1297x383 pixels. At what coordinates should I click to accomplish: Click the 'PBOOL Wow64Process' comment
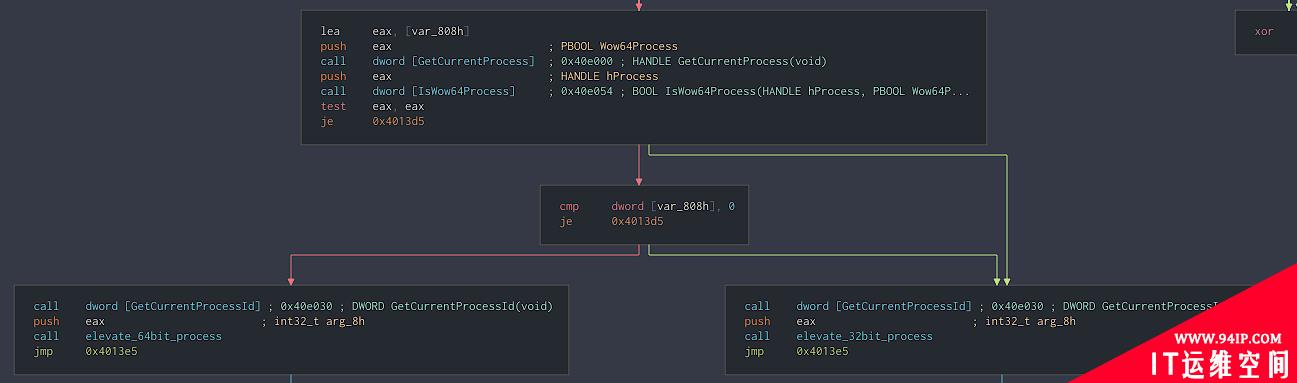click(x=618, y=46)
